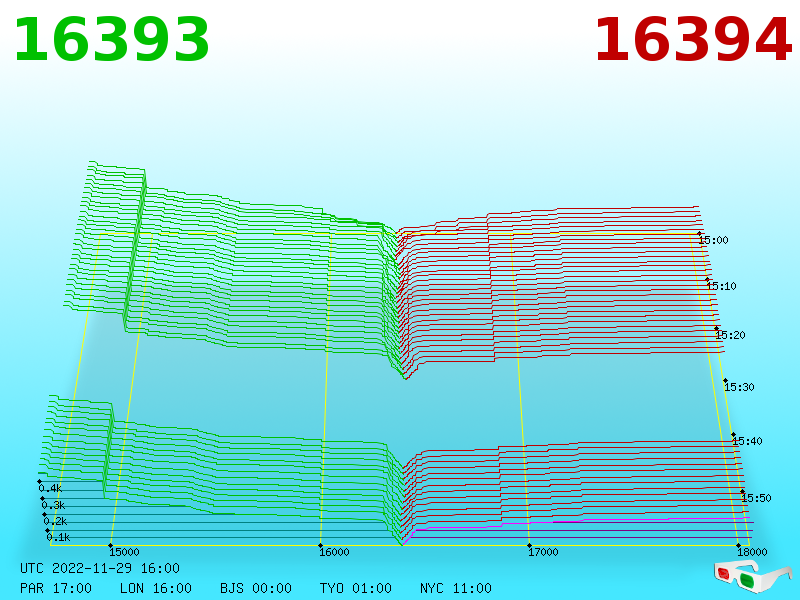Click the green bid price 16393
Viewport: 800px width, 600px height.
coord(112,40)
